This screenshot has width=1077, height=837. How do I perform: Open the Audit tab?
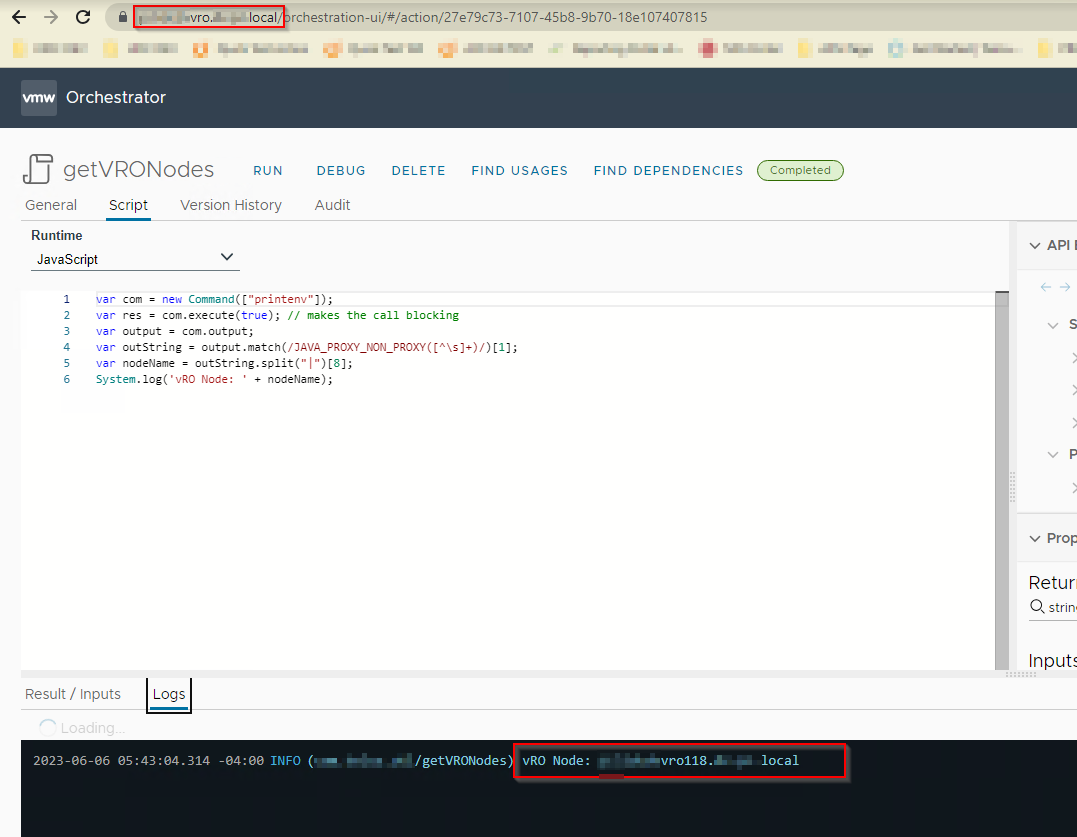pyautogui.click(x=332, y=205)
